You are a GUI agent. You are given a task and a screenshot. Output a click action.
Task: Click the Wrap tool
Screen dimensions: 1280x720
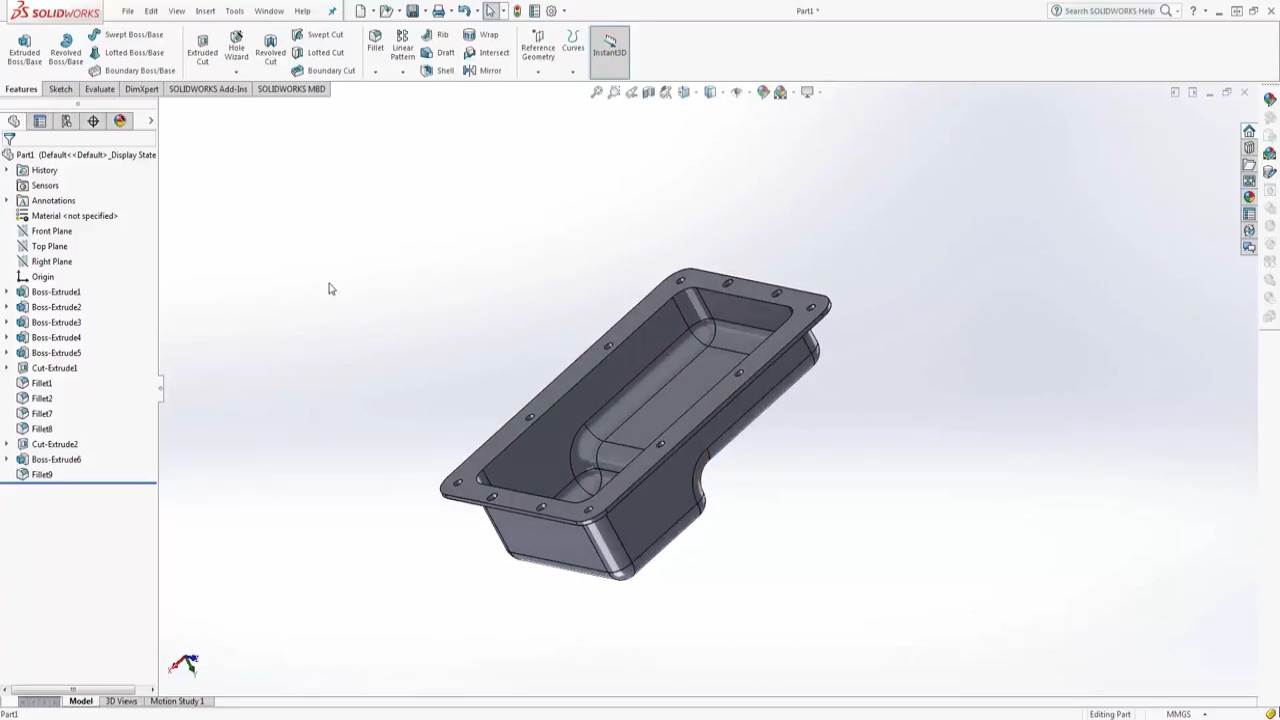coord(481,35)
